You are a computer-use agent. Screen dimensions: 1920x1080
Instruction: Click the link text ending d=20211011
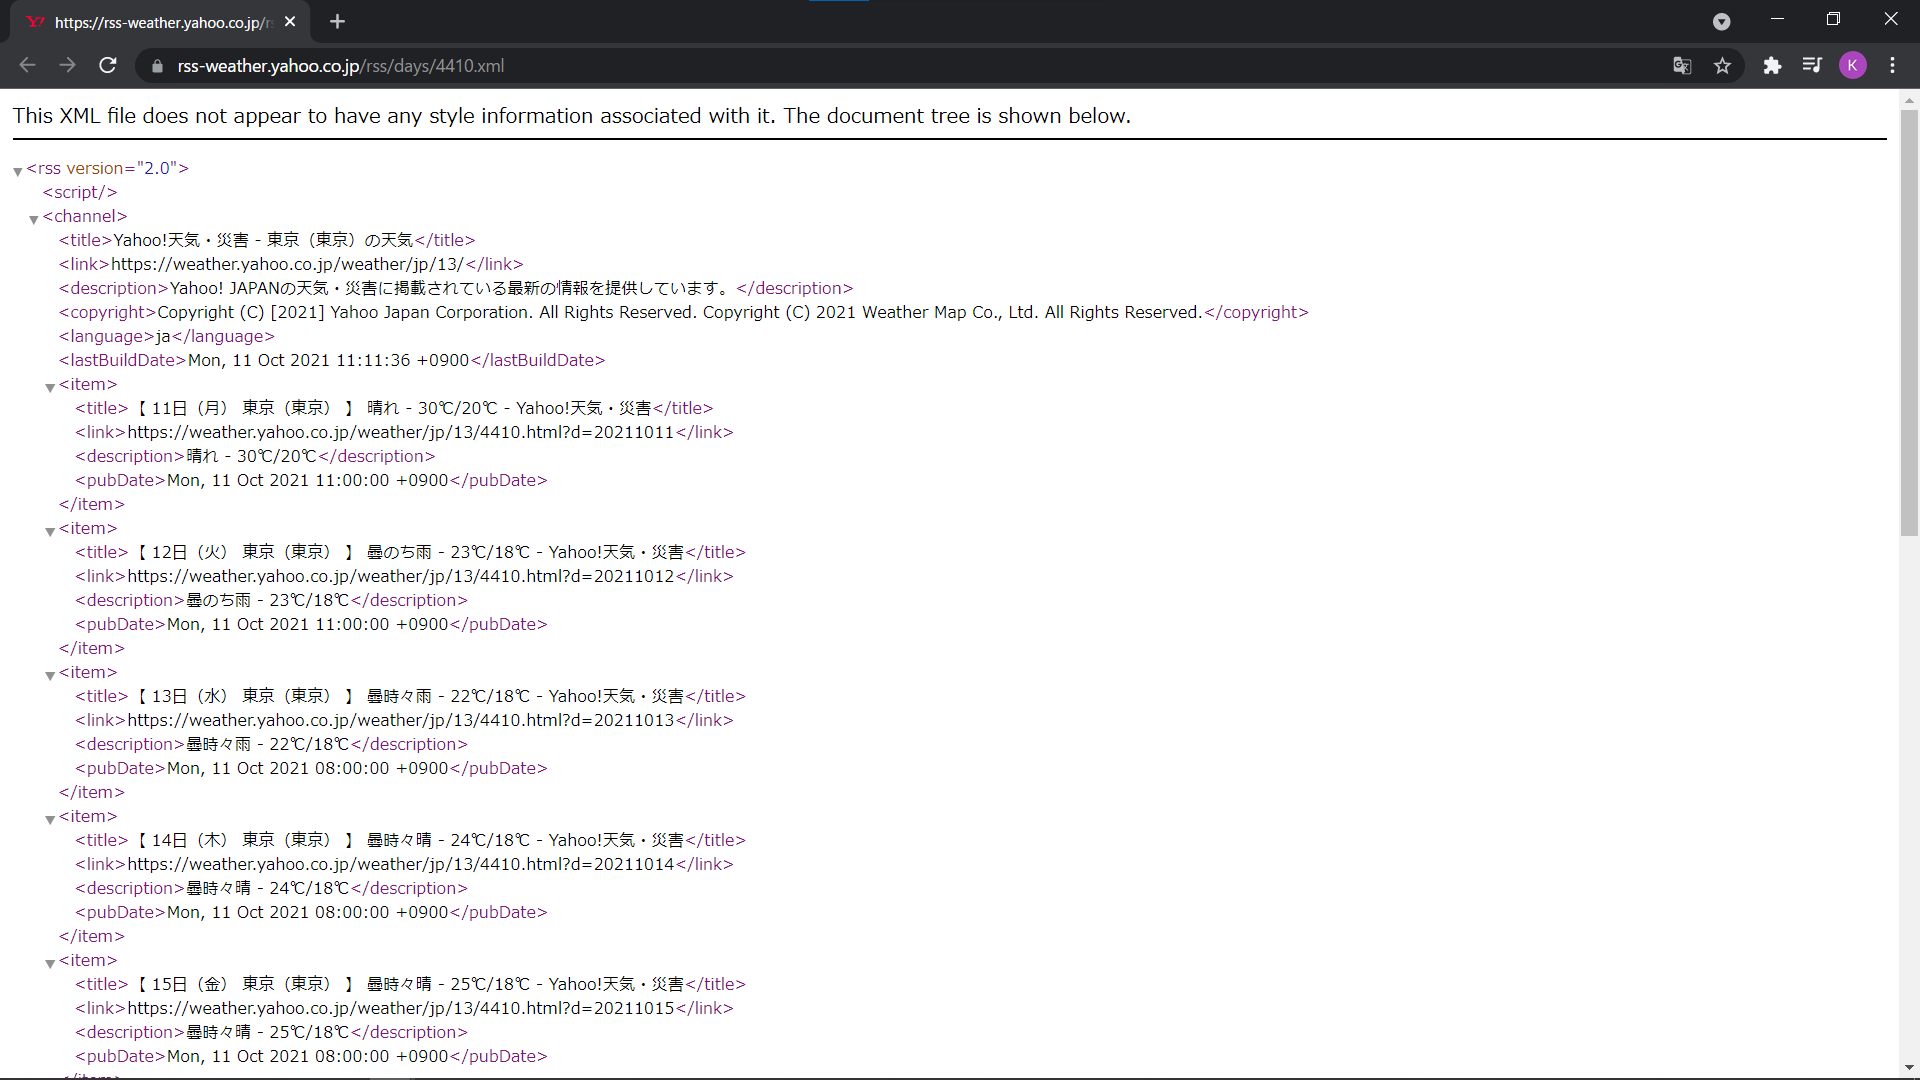[401, 432]
